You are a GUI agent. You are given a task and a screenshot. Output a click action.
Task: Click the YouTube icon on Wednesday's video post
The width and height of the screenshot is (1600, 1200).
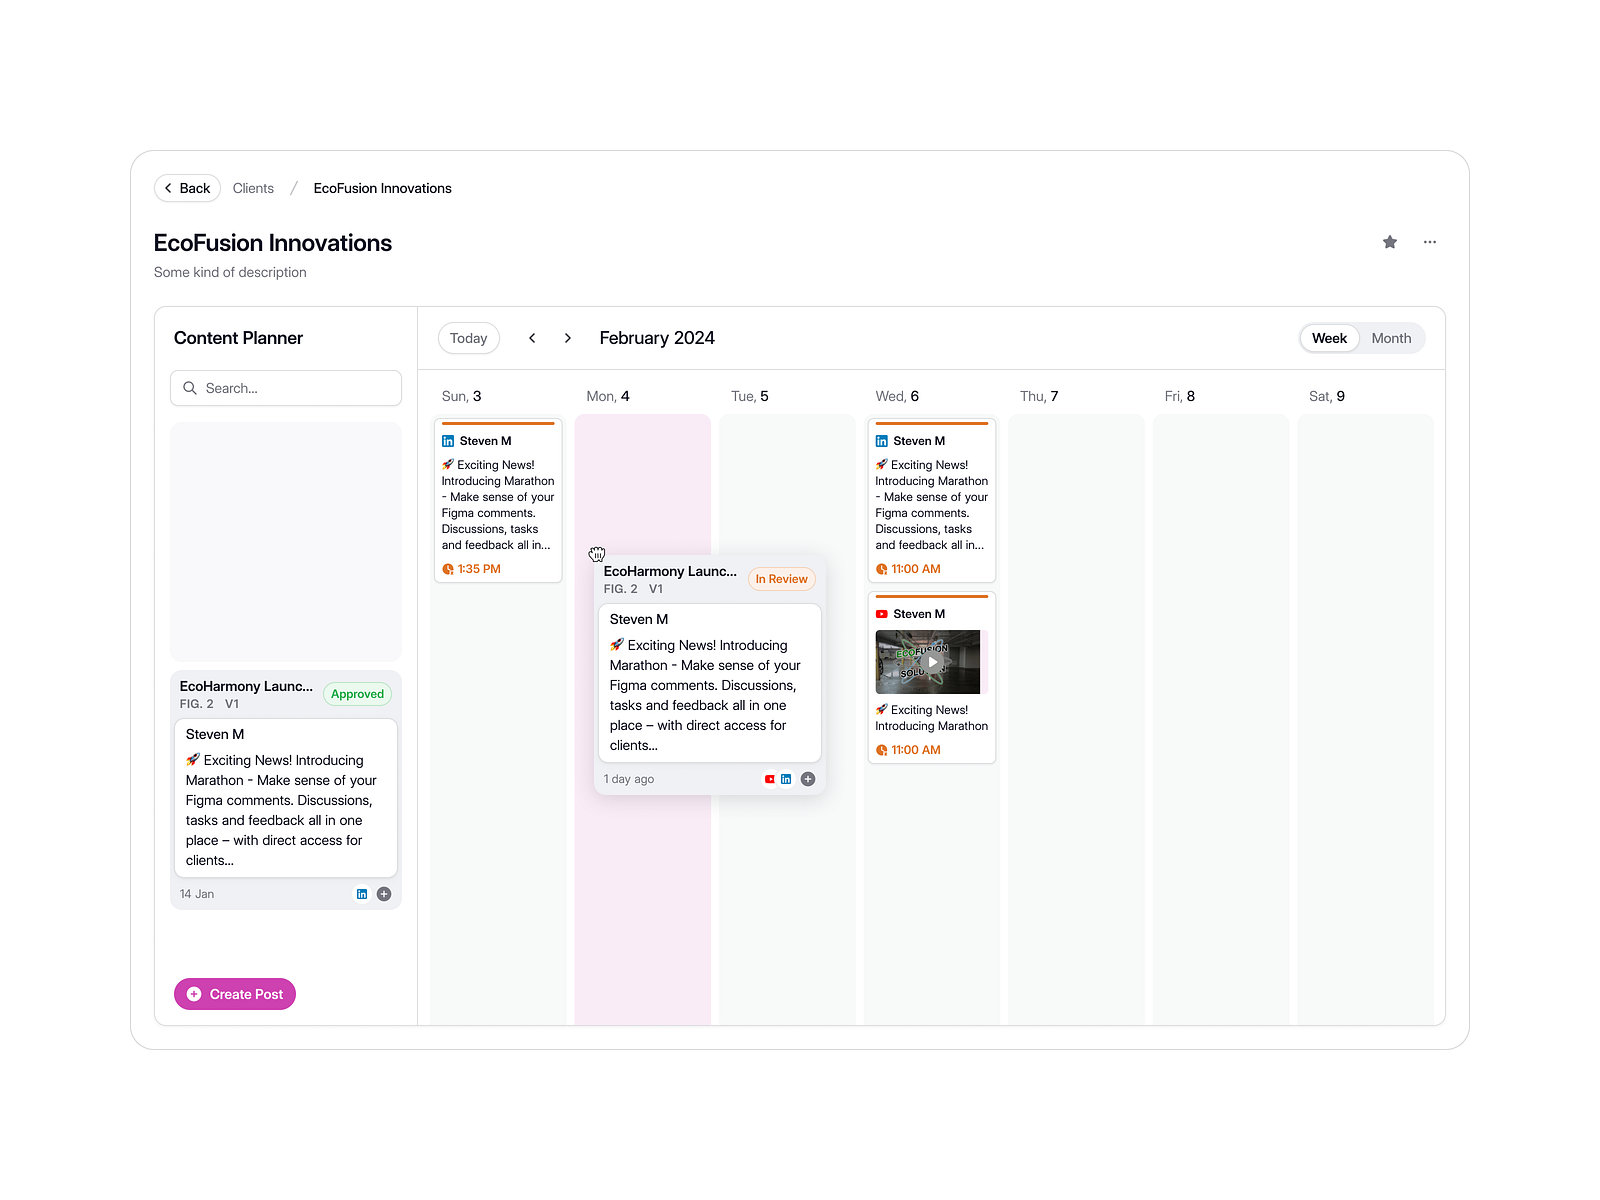tap(882, 613)
